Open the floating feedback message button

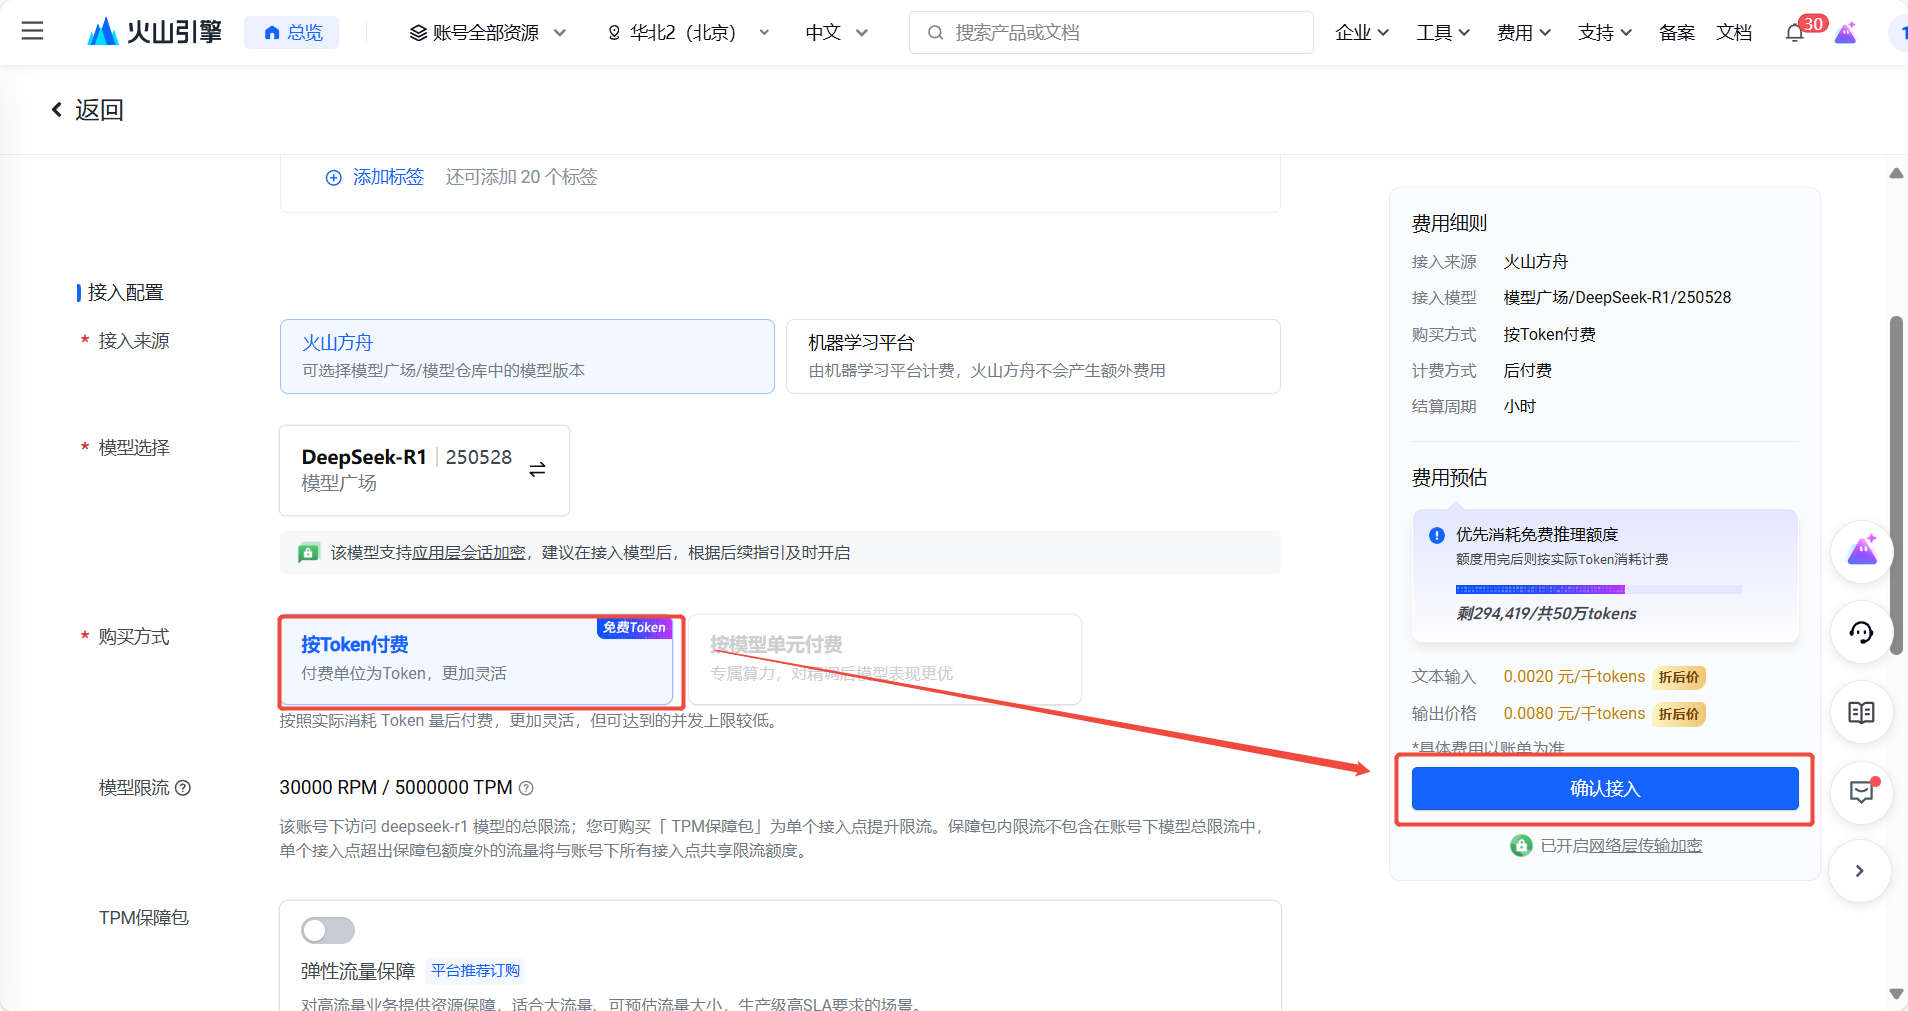[1861, 792]
